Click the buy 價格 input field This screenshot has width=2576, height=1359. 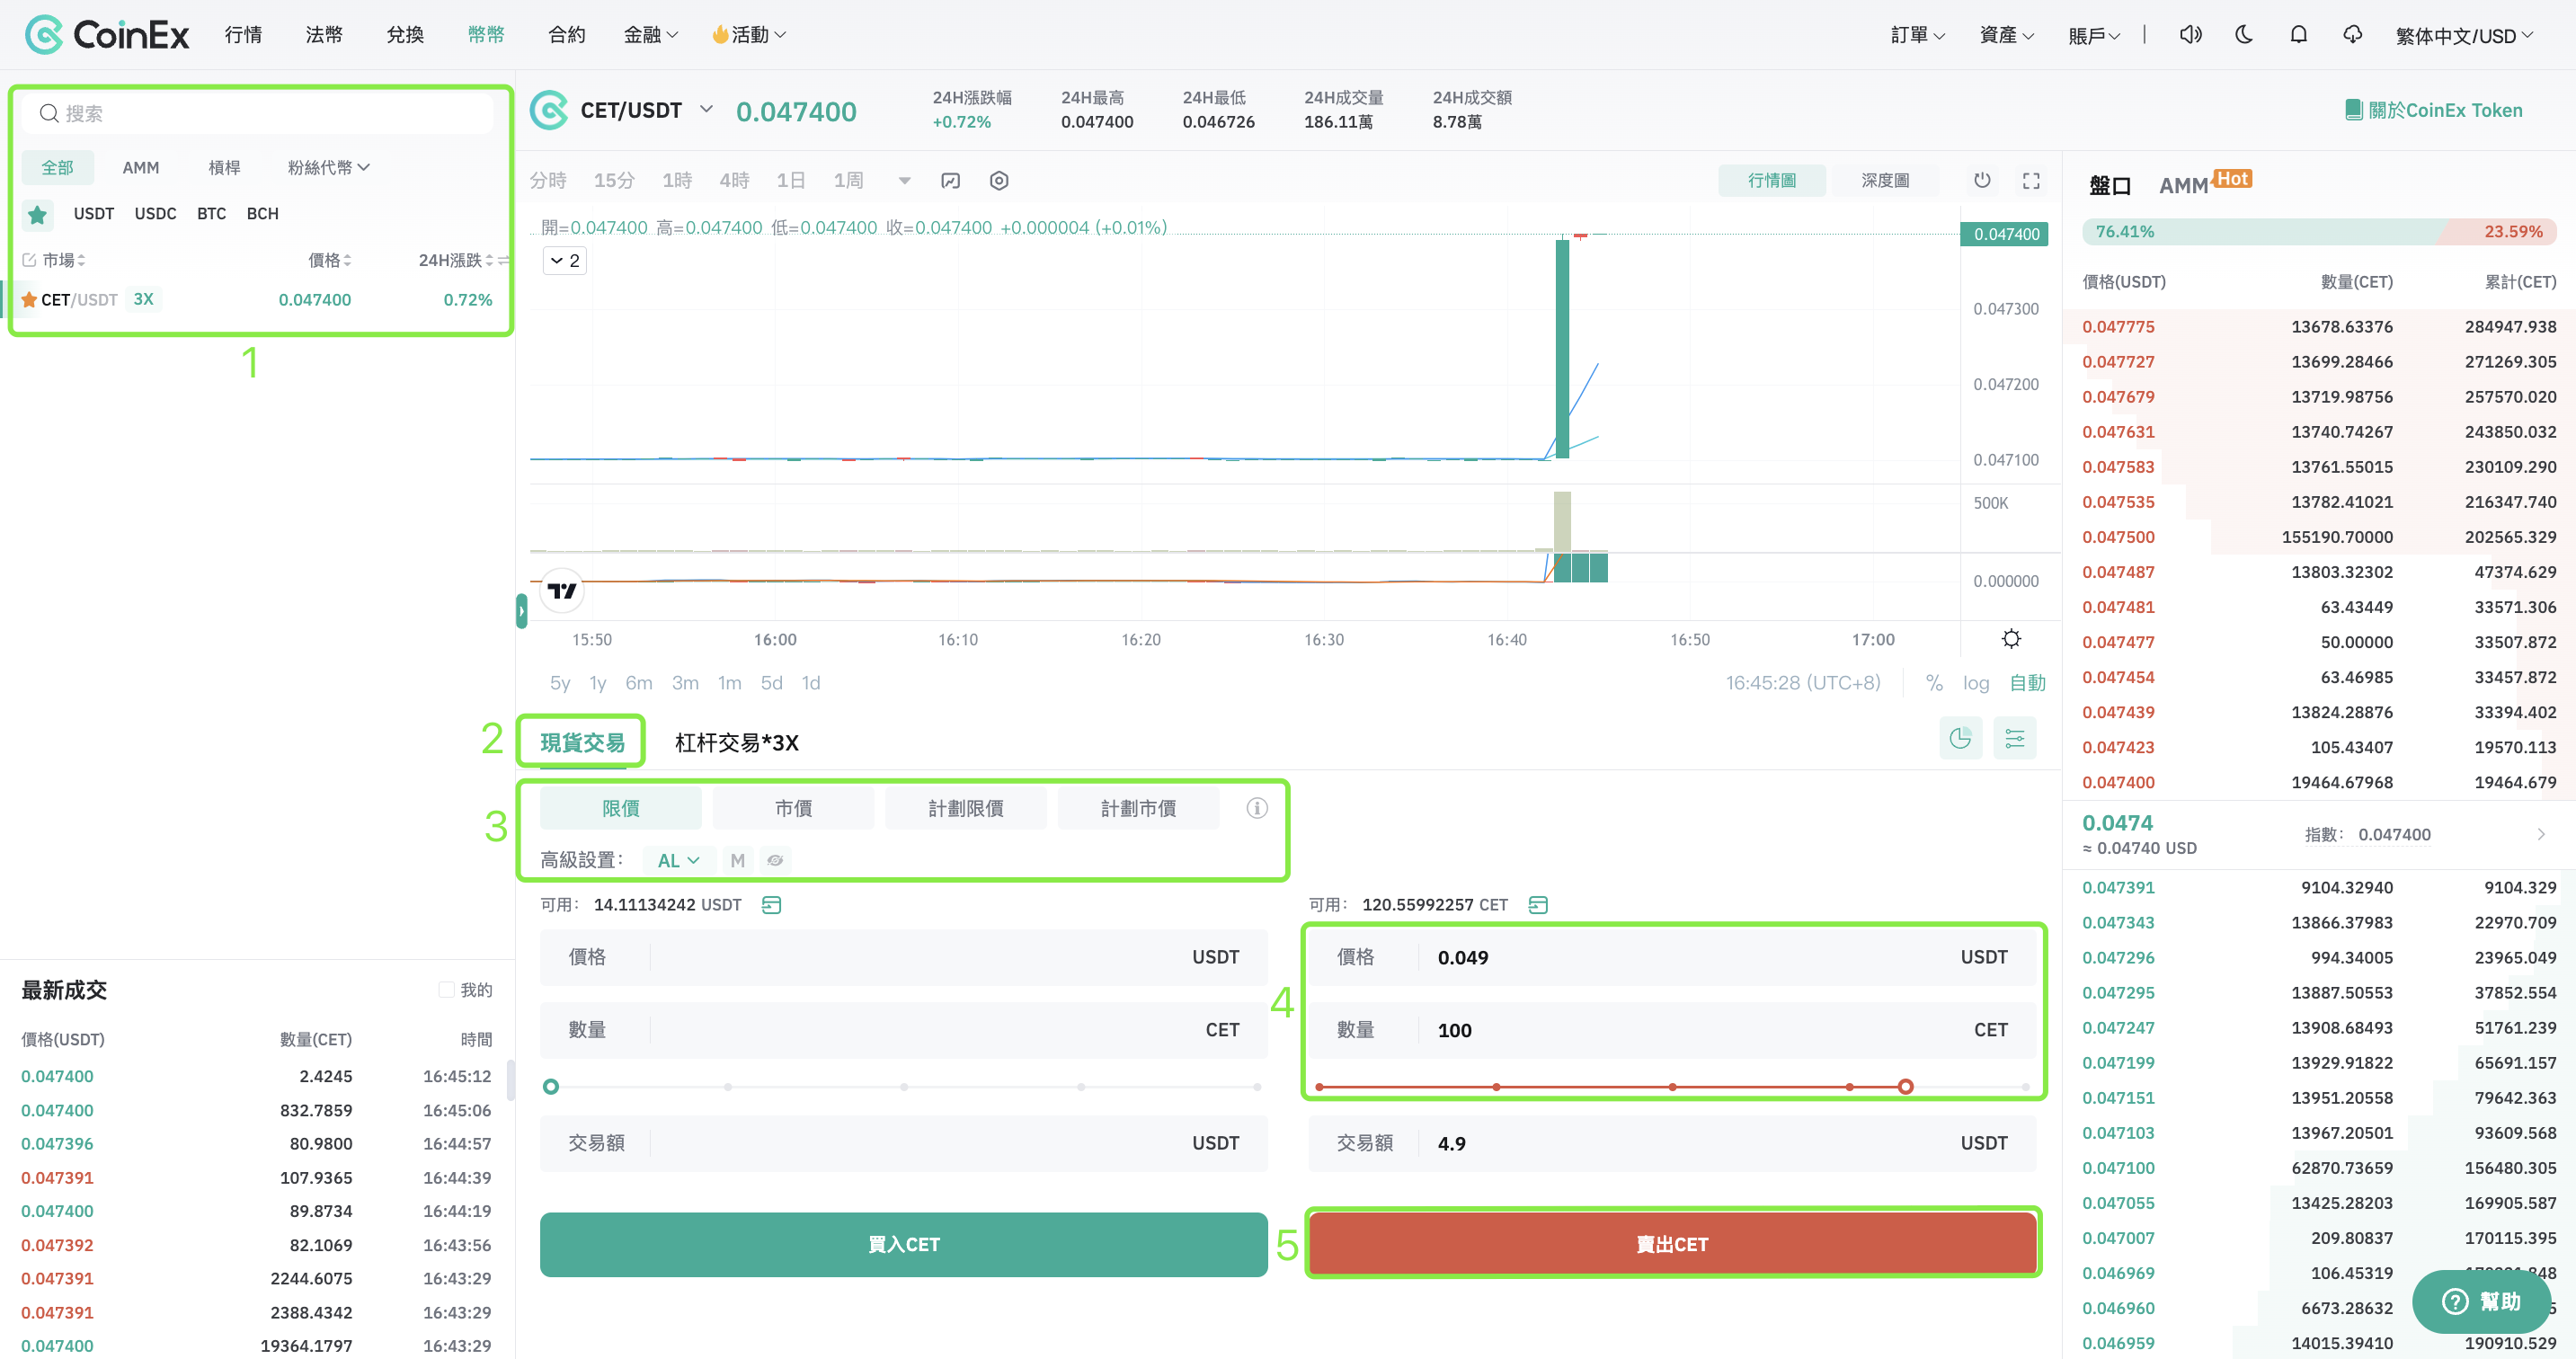click(903, 957)
